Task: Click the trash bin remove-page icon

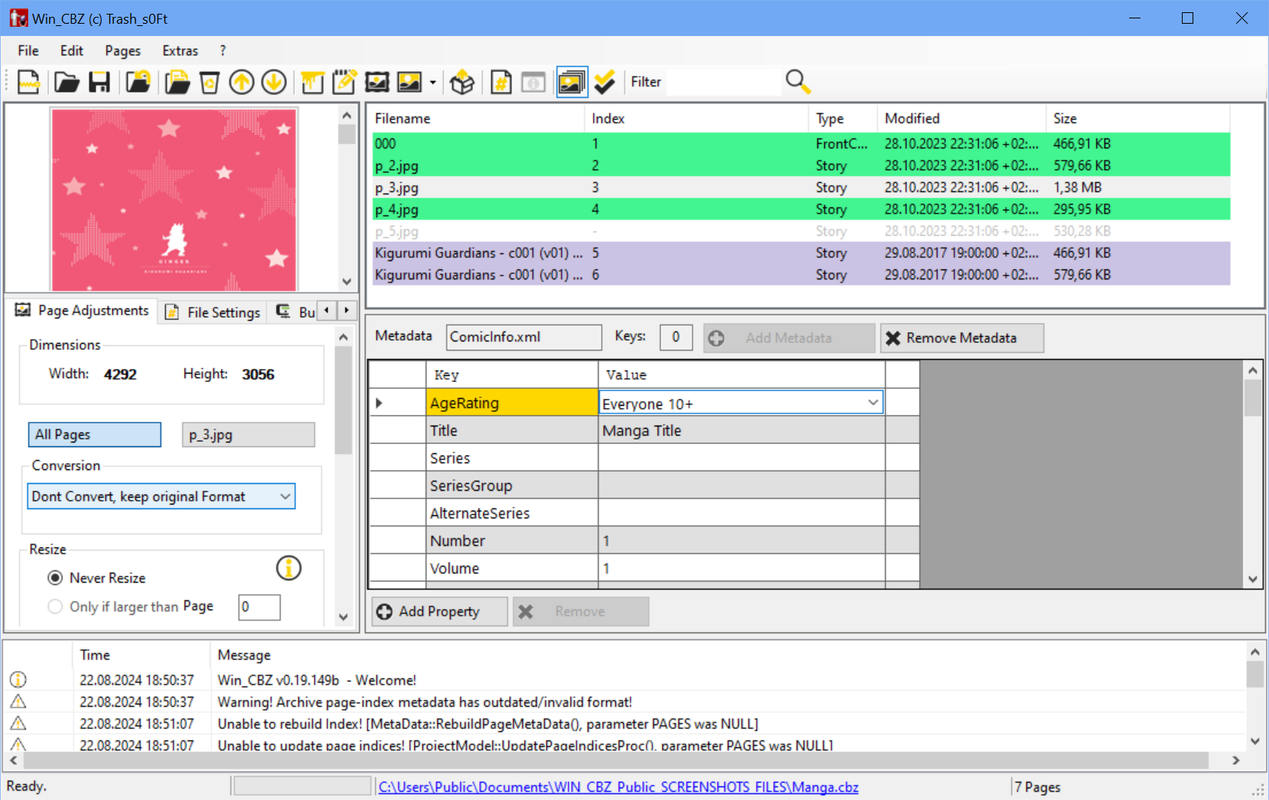Action: pos(209,82)
